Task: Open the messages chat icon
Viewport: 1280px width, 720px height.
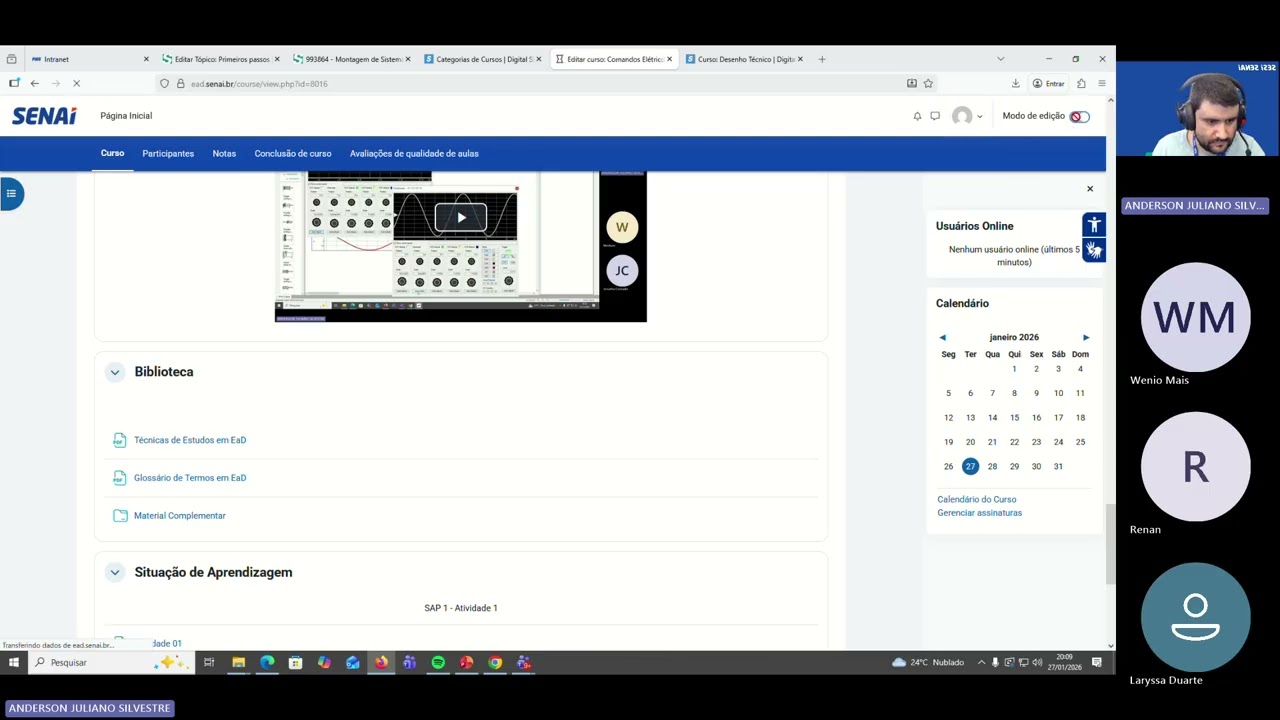Action: [x=935, y=116]
